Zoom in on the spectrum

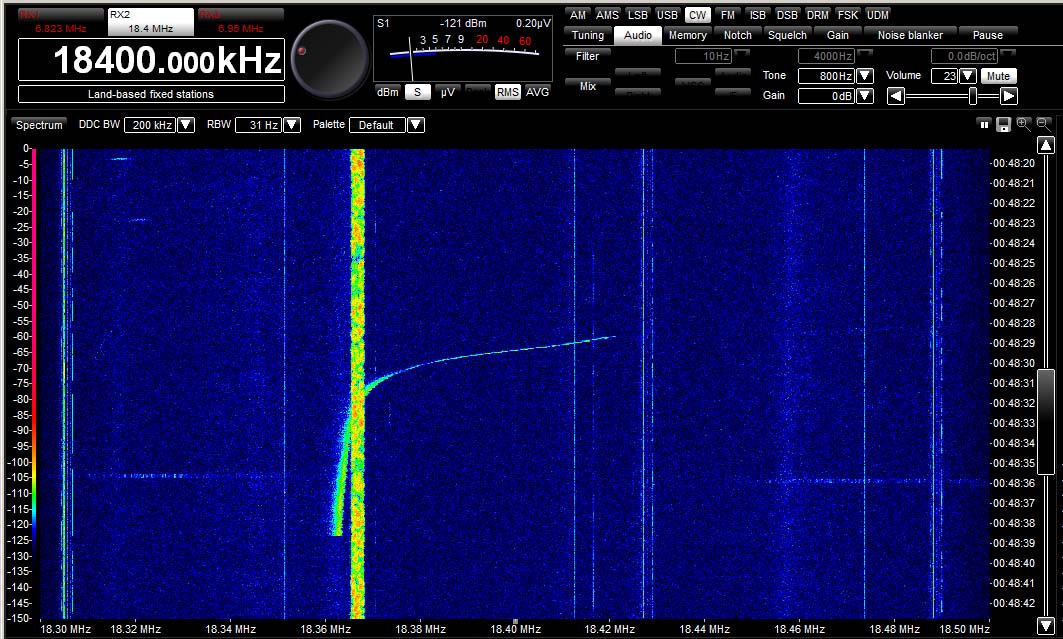click(1024, 124)
